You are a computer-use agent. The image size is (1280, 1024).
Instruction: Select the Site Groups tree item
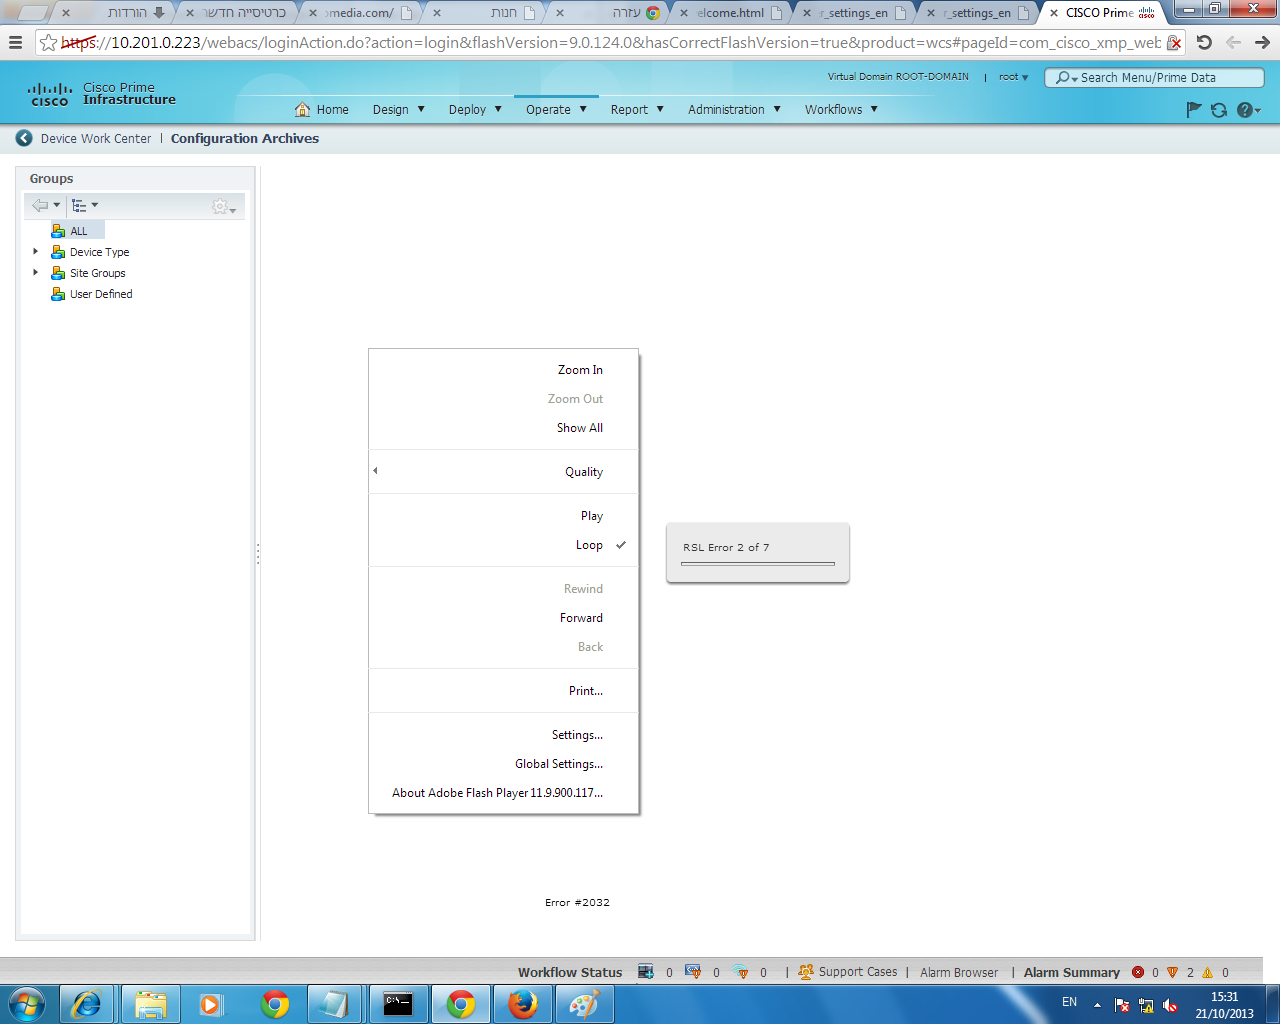pos(97,273)
